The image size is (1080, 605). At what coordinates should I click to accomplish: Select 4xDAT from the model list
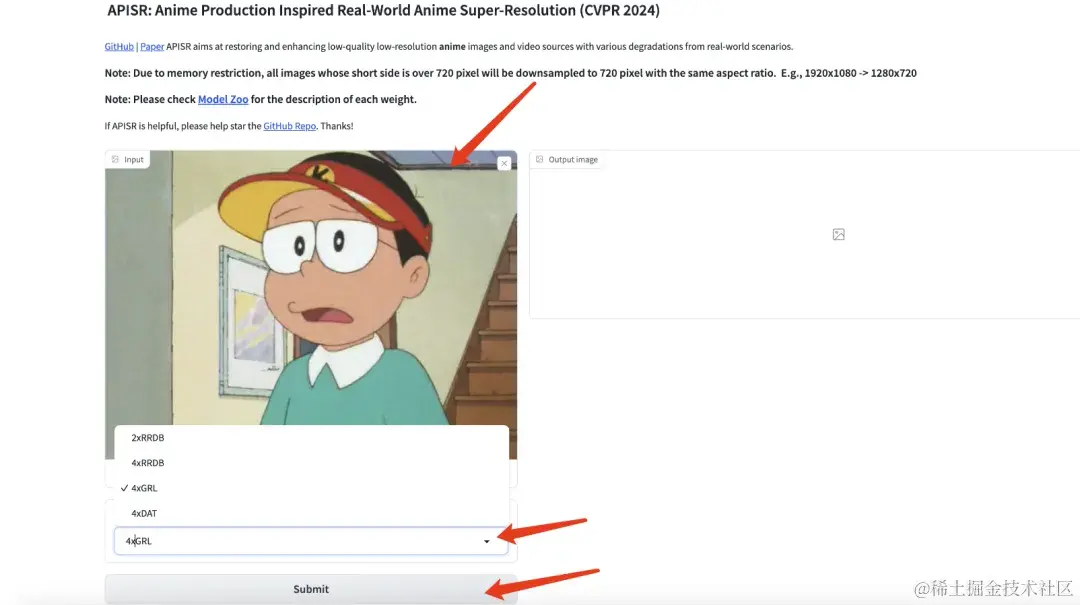pyautogui.click(x=311, y=513)
